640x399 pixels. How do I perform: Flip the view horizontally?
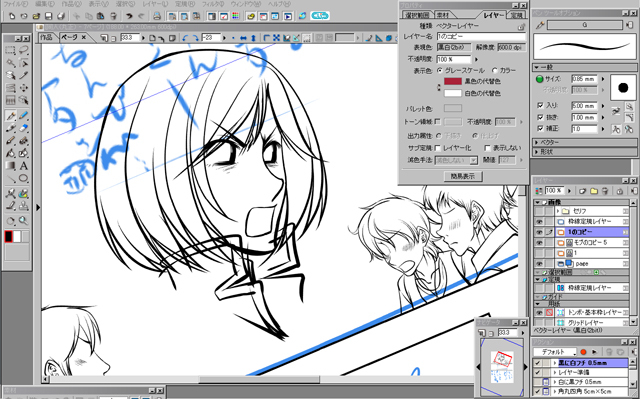244,38
